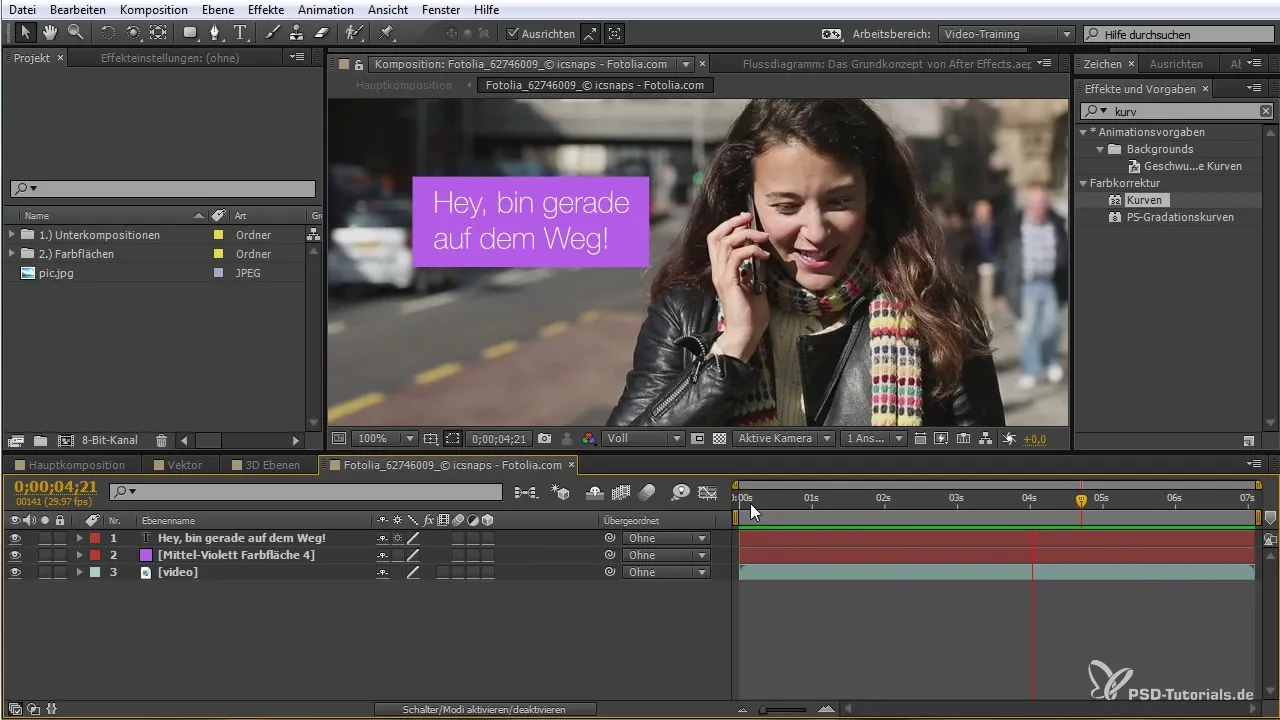Toggle mask and shape path visibility
Screen dimensions: 1280x720
coord(453,438)
